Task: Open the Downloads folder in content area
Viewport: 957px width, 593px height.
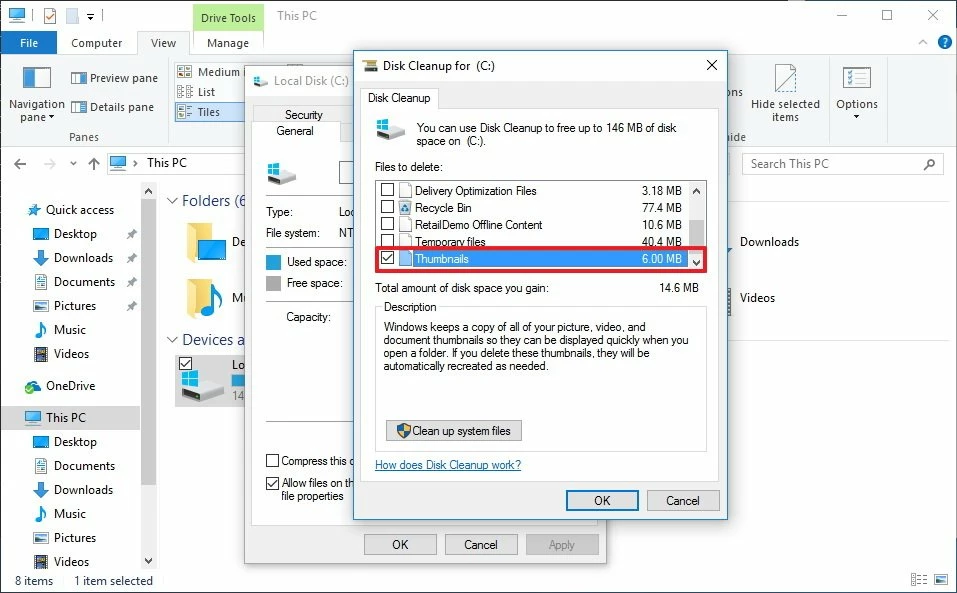Action: click(x=769, y=242)
